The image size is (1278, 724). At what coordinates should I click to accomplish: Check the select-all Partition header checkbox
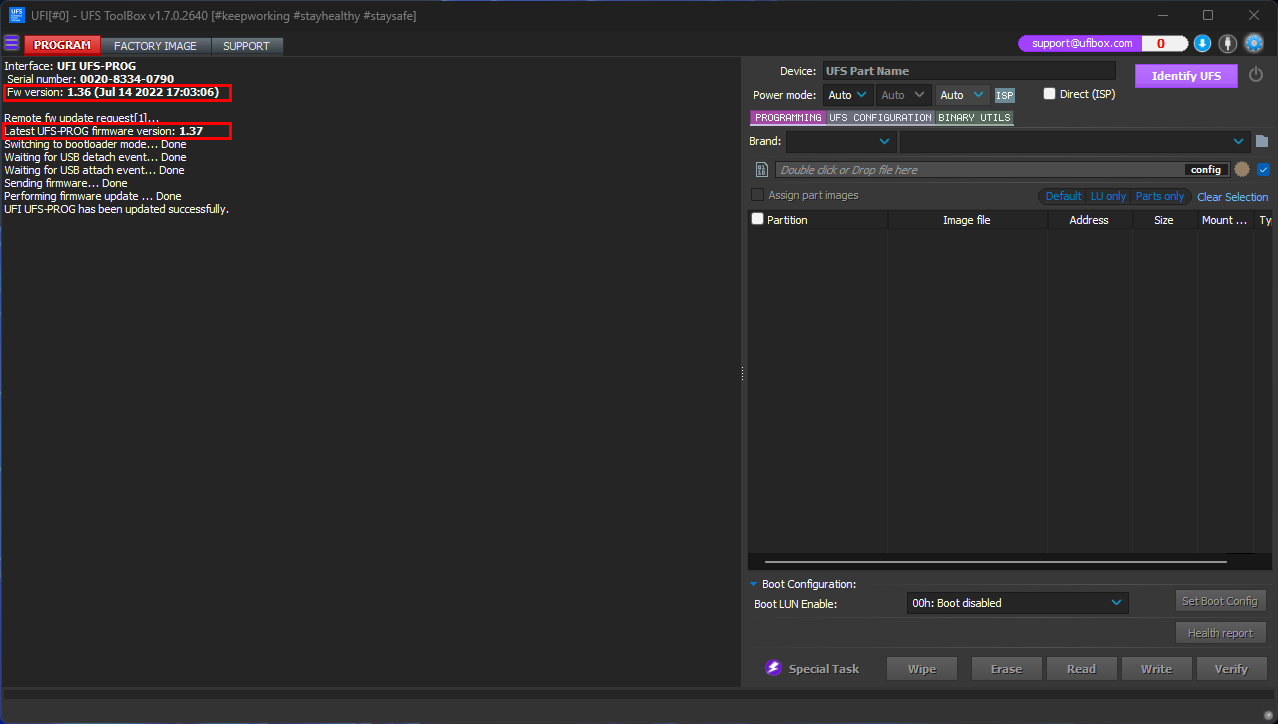(757, 219)
